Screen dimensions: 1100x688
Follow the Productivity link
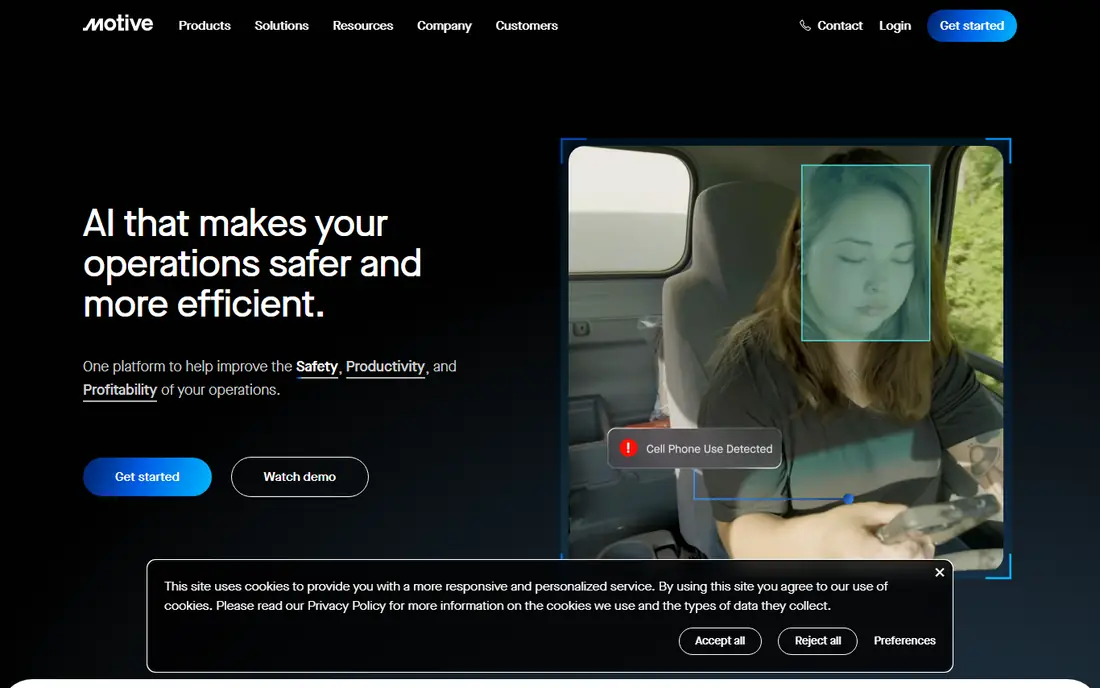385,367
